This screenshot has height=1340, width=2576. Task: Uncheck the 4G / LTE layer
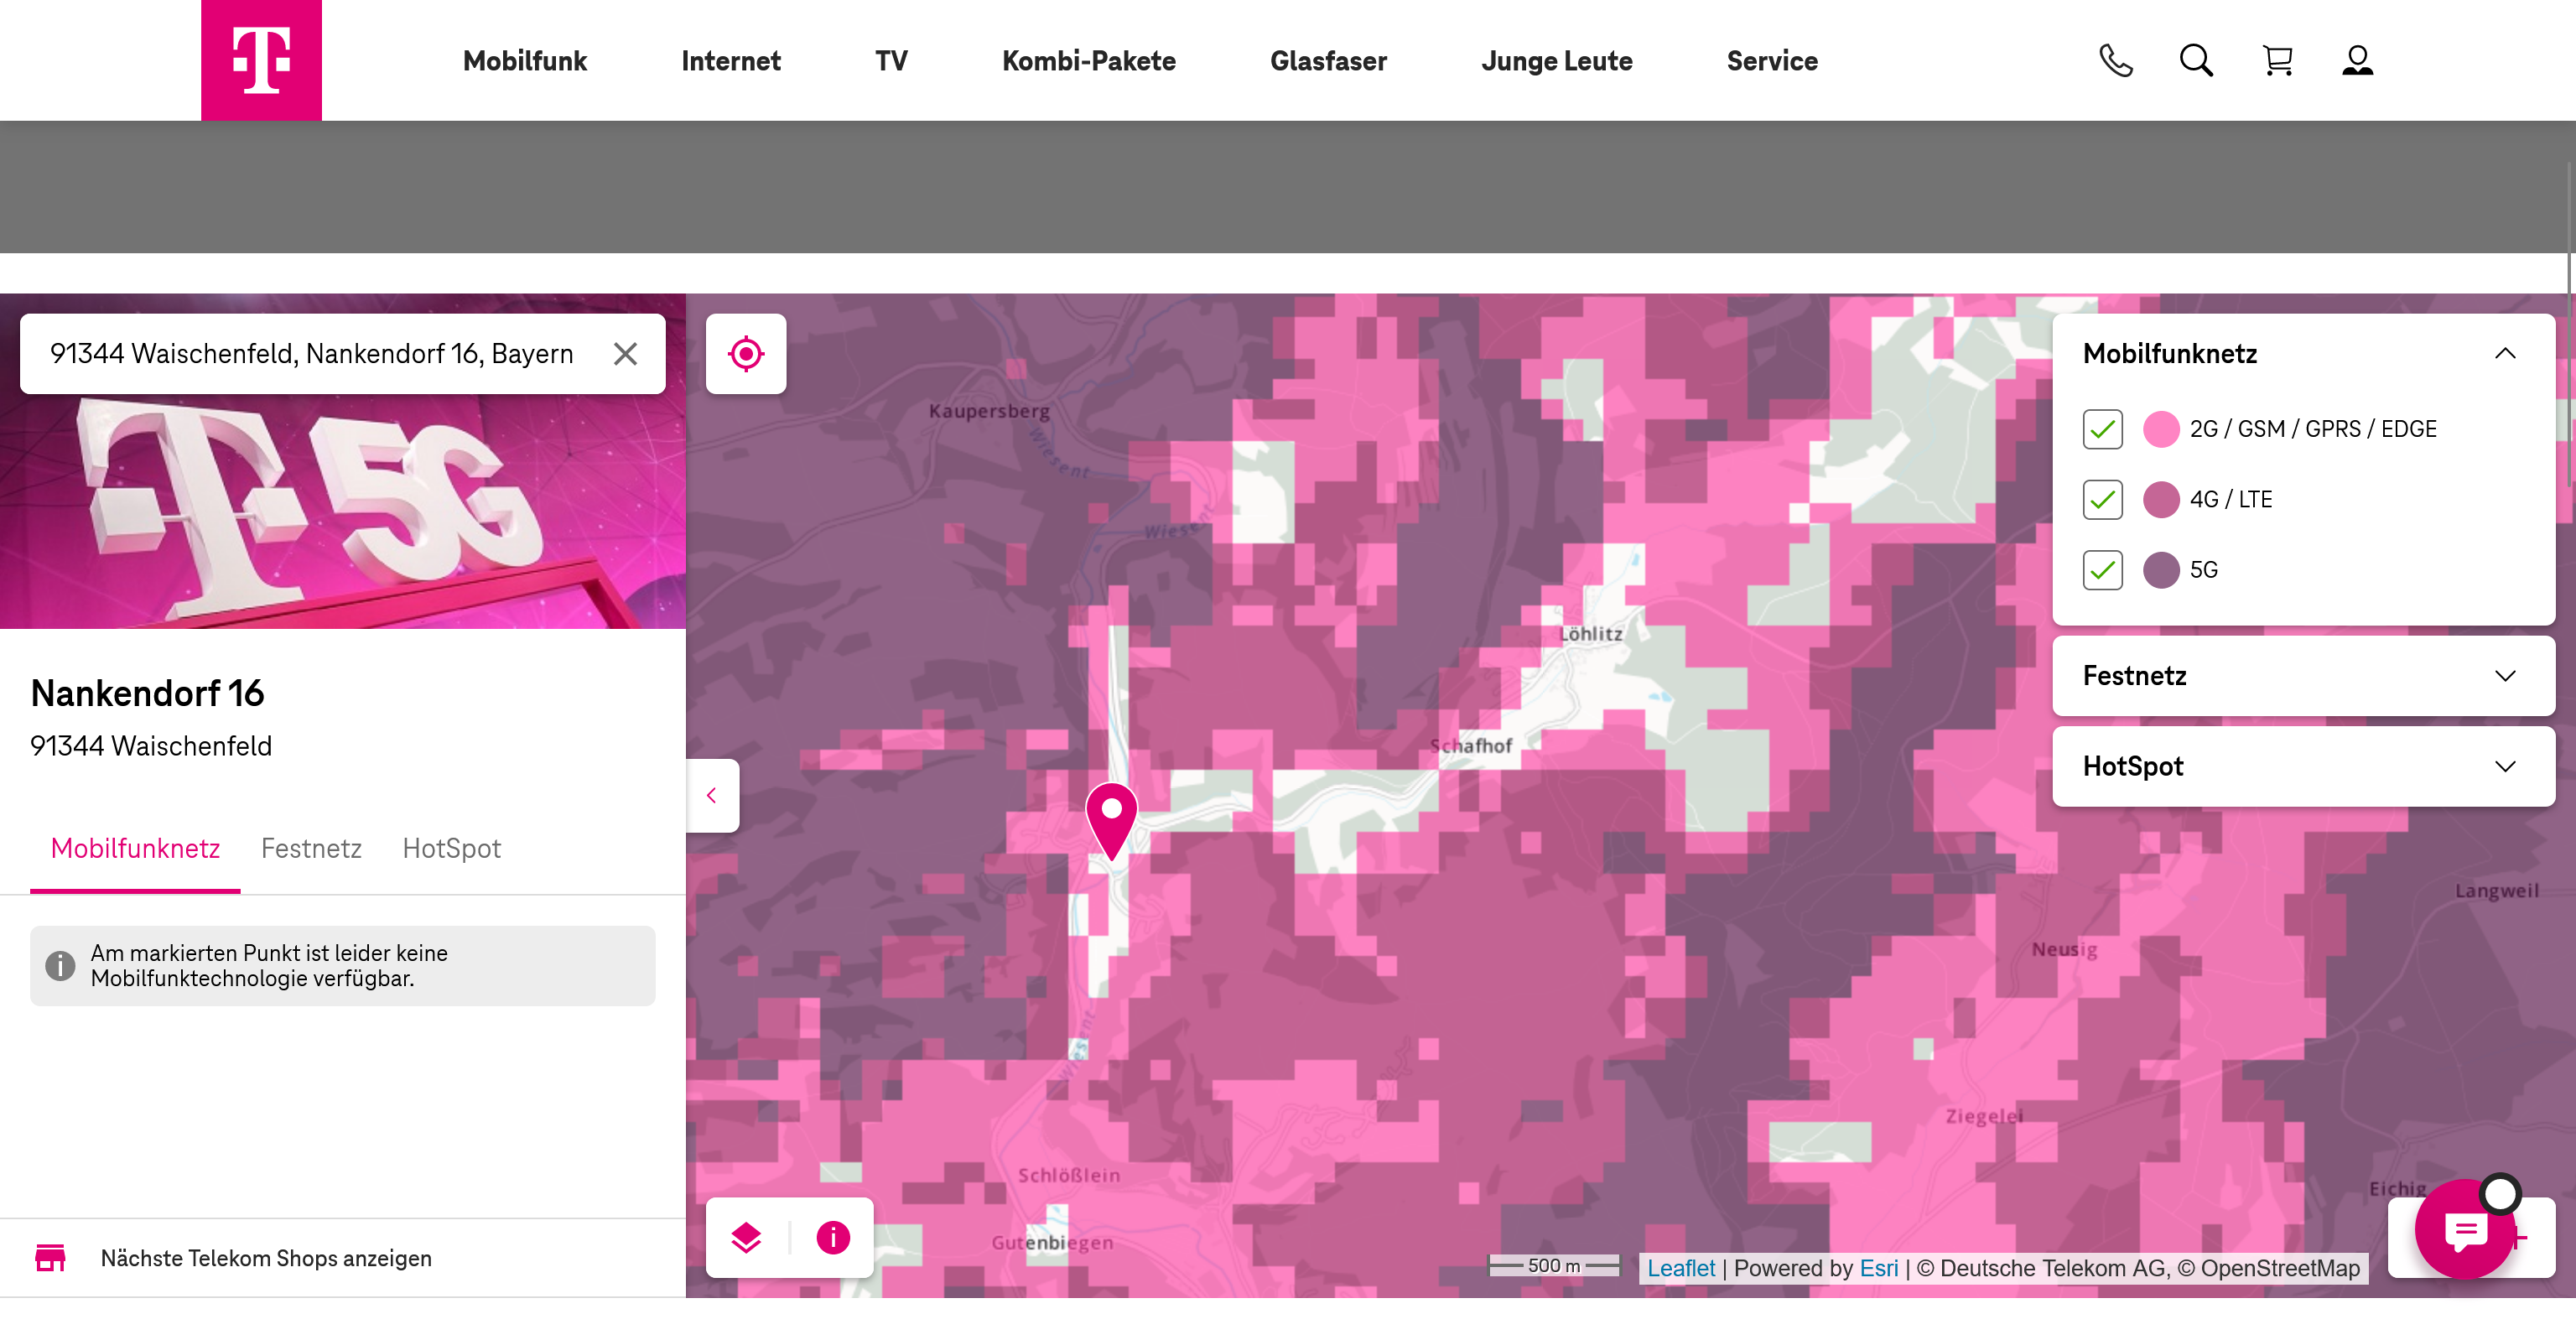pyautogui.click(x=2103, y=499)
